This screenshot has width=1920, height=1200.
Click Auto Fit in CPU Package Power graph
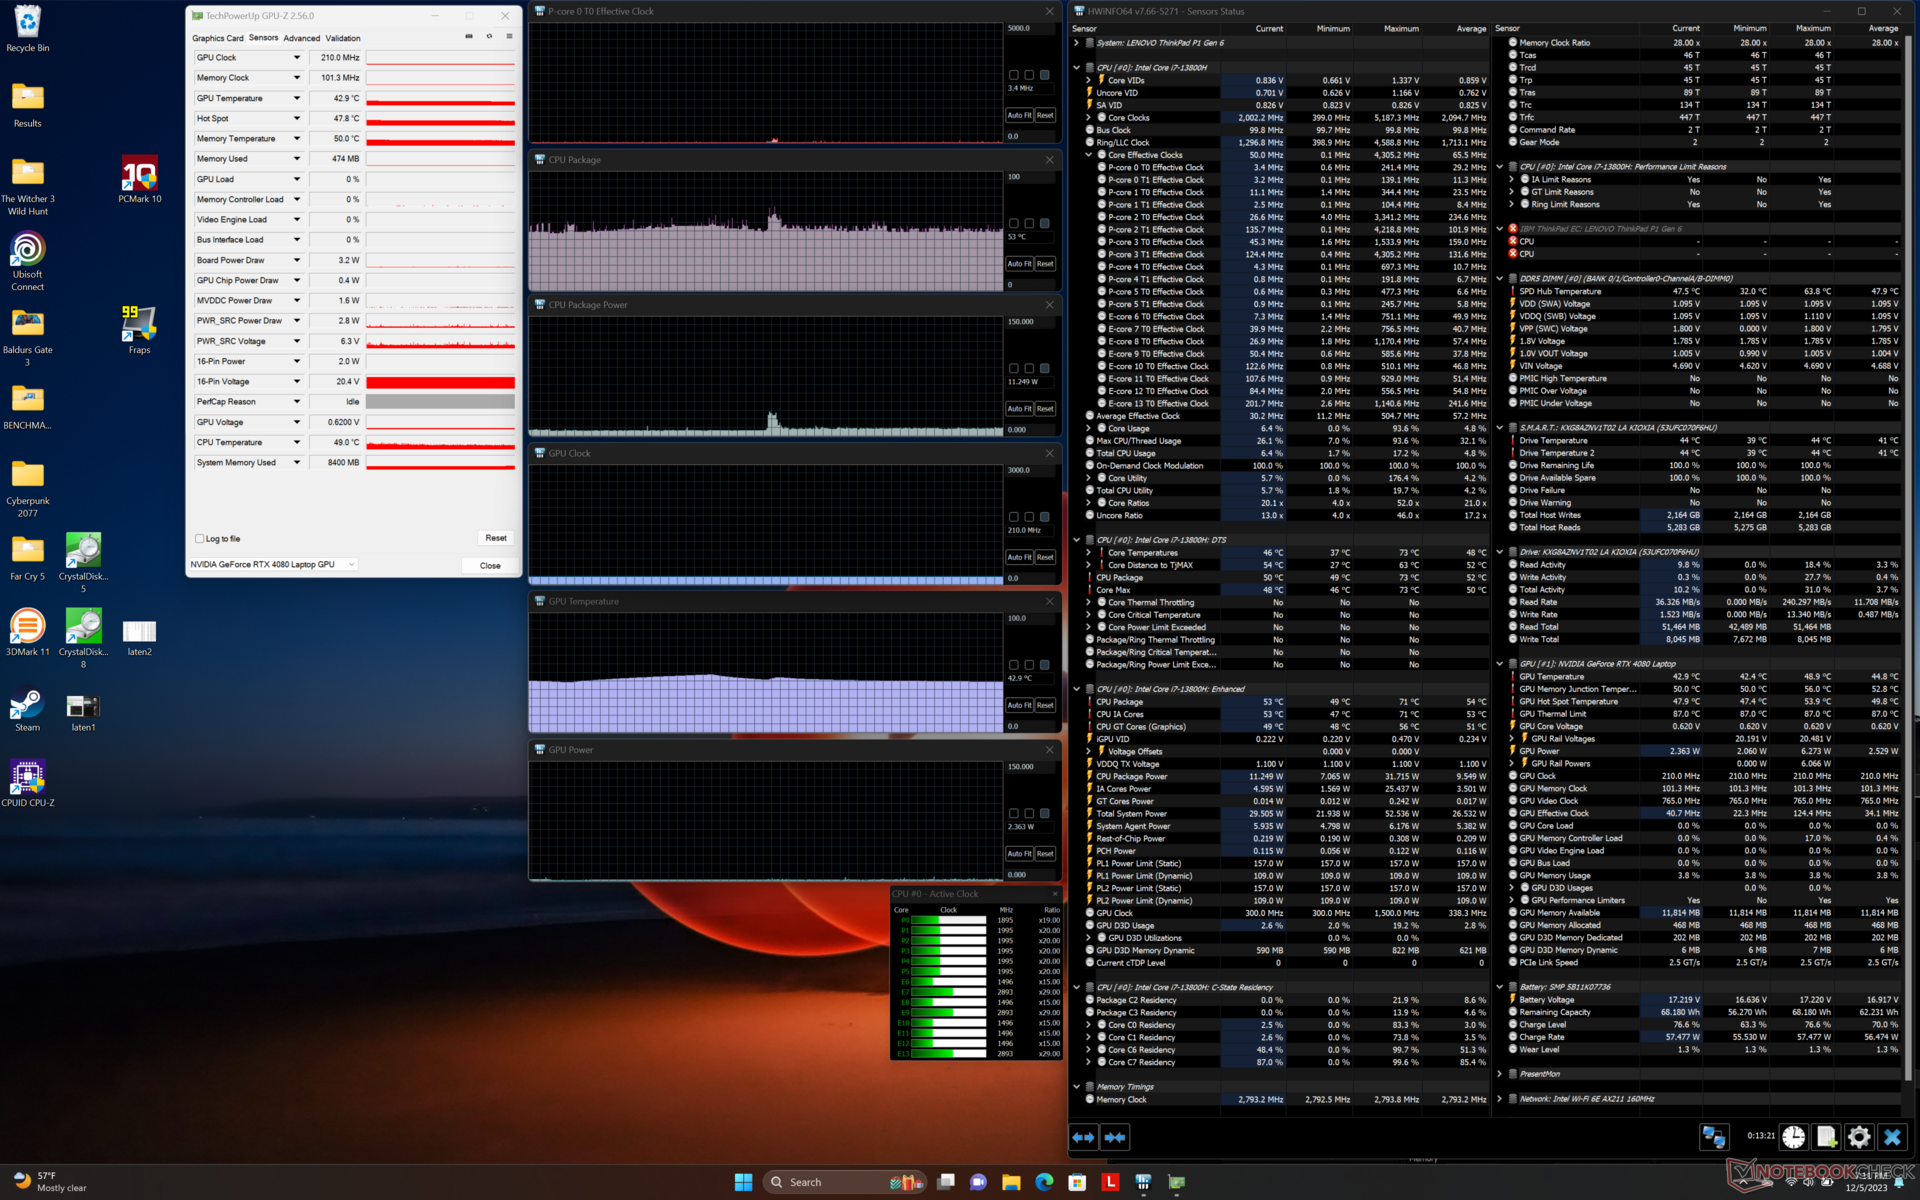coord(1018,409)
